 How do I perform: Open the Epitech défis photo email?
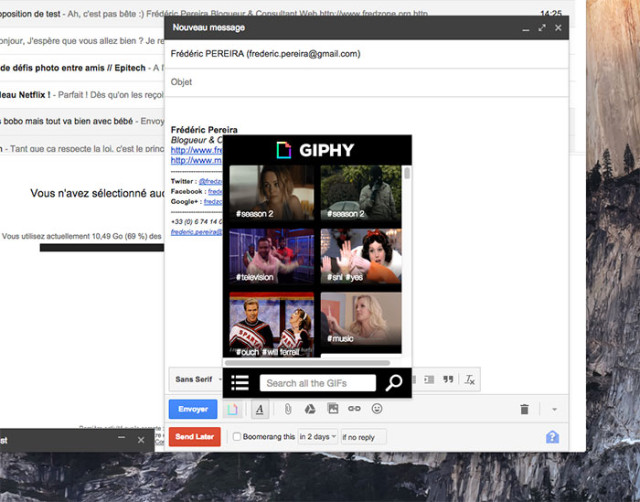tap(82, 68)
